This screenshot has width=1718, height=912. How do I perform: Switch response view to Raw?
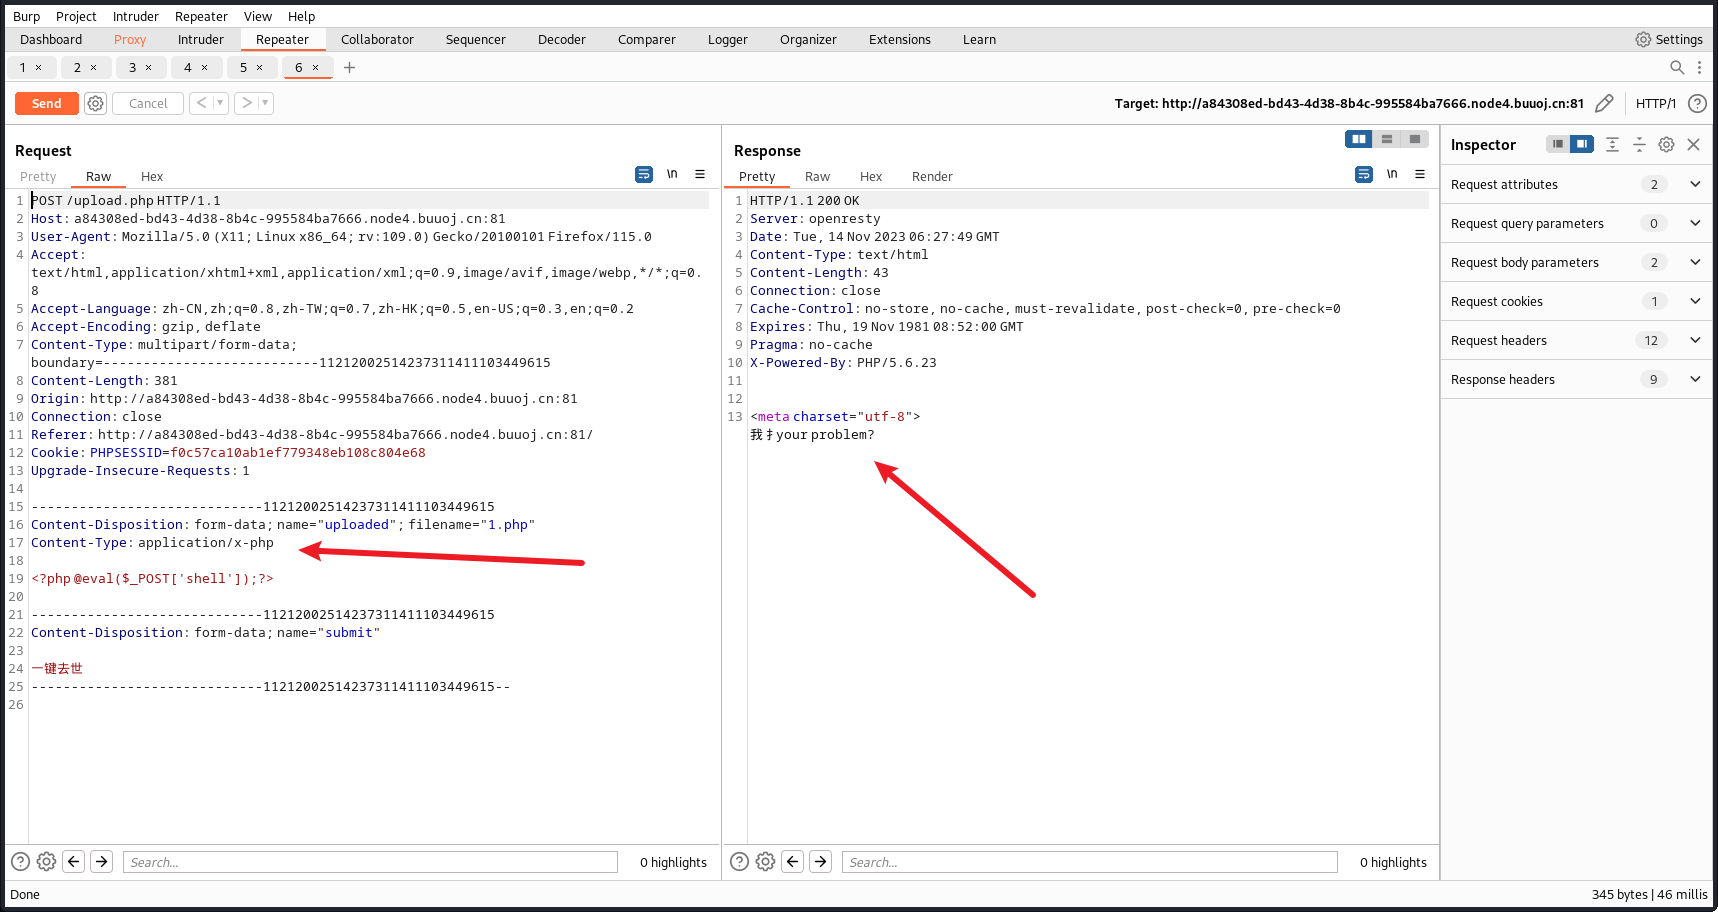pyautogui.click(x=818, y=176)
